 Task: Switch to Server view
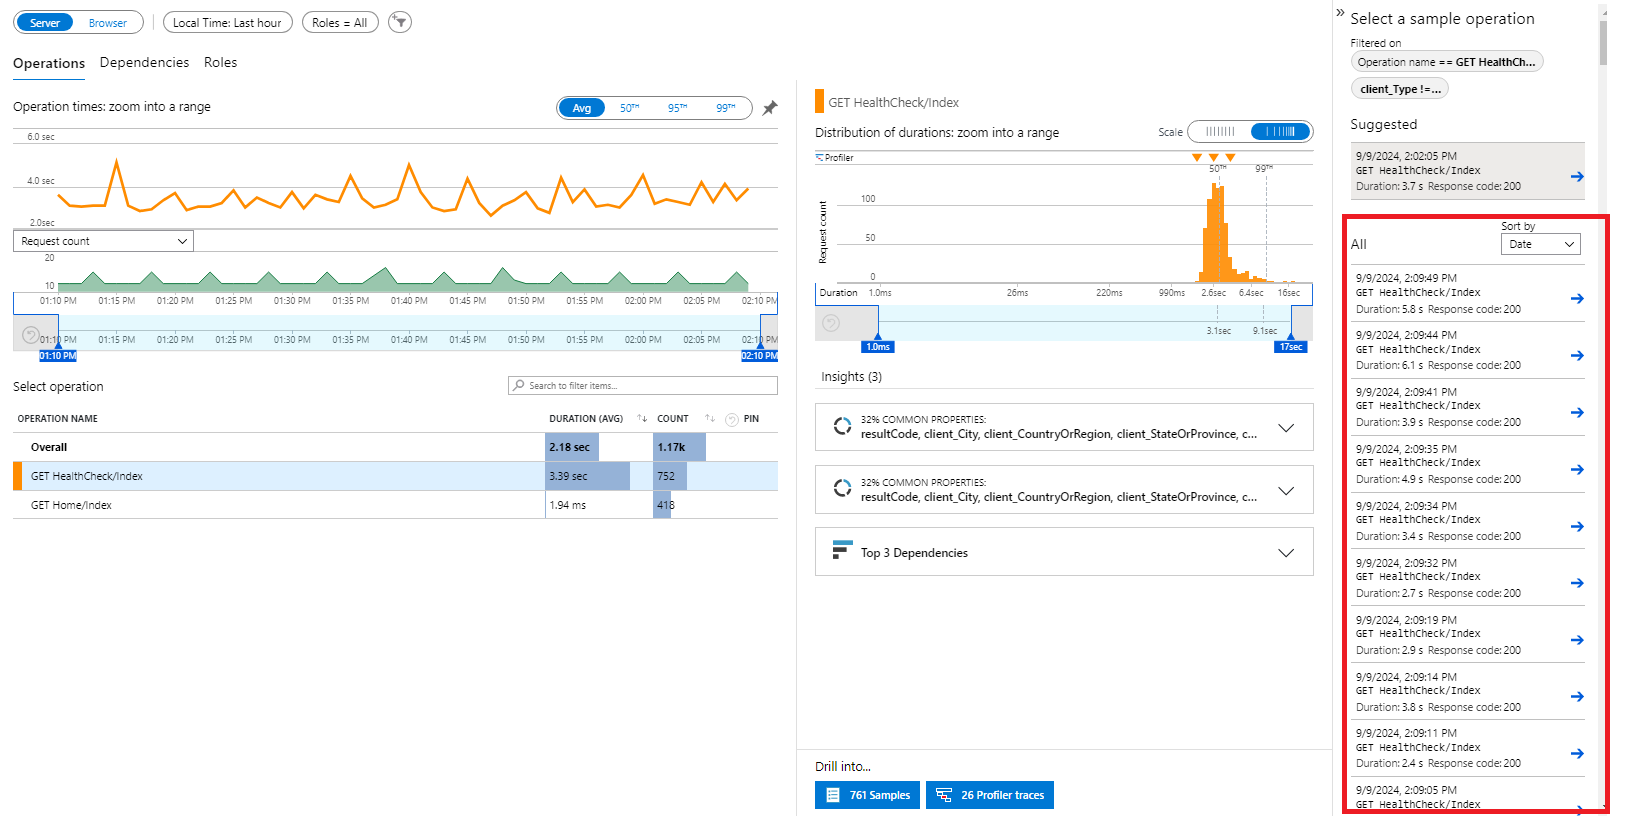point(45,23)
